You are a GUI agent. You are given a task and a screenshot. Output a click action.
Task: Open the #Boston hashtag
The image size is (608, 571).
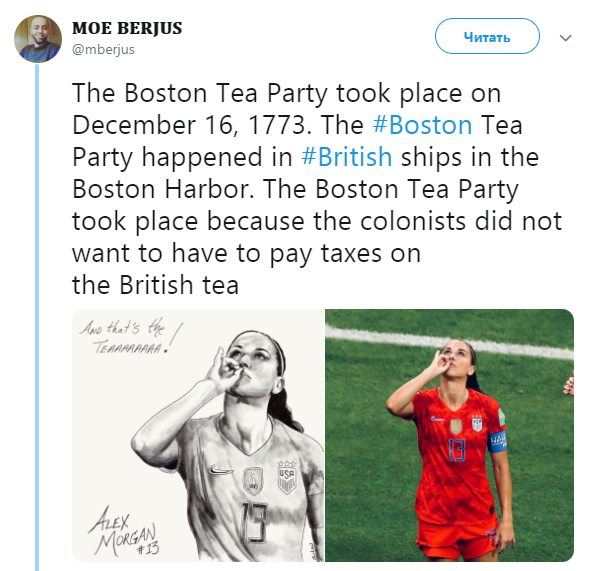(421, 126)
